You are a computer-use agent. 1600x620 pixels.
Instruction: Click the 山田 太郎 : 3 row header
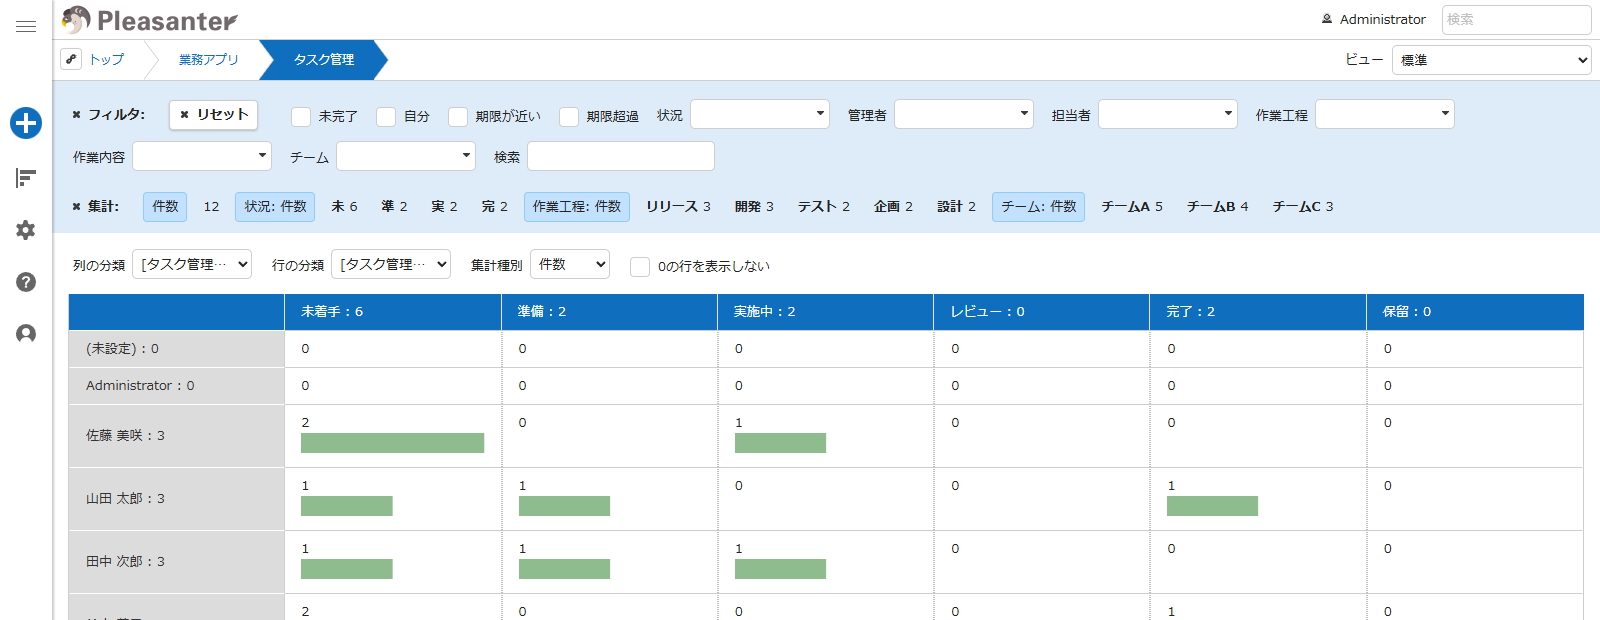pos(176,499)
